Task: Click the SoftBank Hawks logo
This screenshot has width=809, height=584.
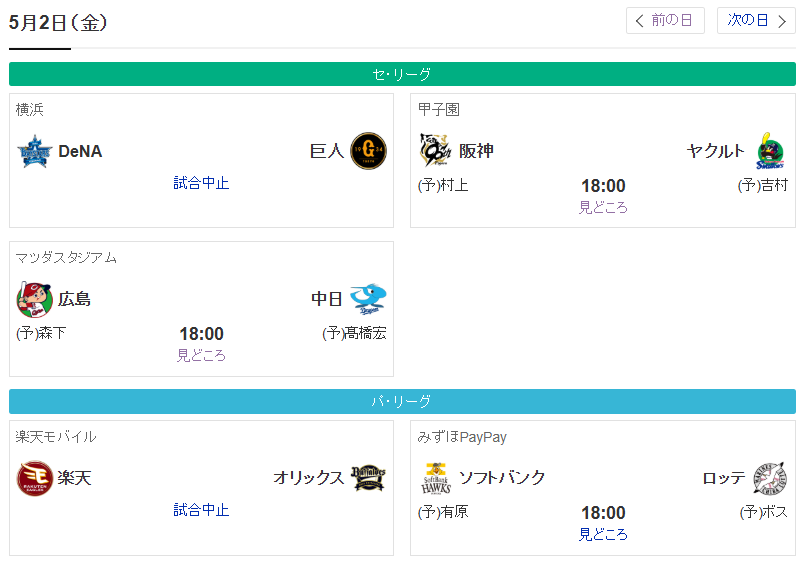Action: point(436,478)
